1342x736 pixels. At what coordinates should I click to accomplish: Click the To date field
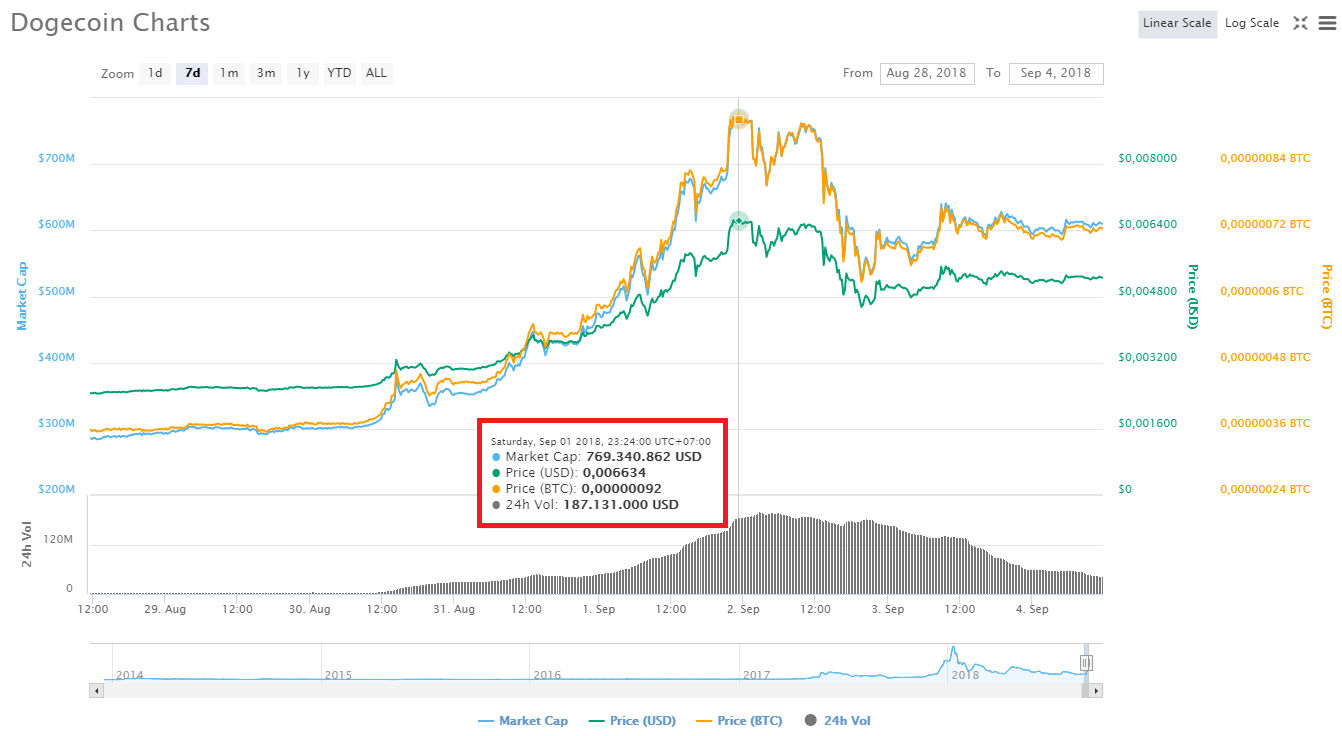coord(1056,73)
